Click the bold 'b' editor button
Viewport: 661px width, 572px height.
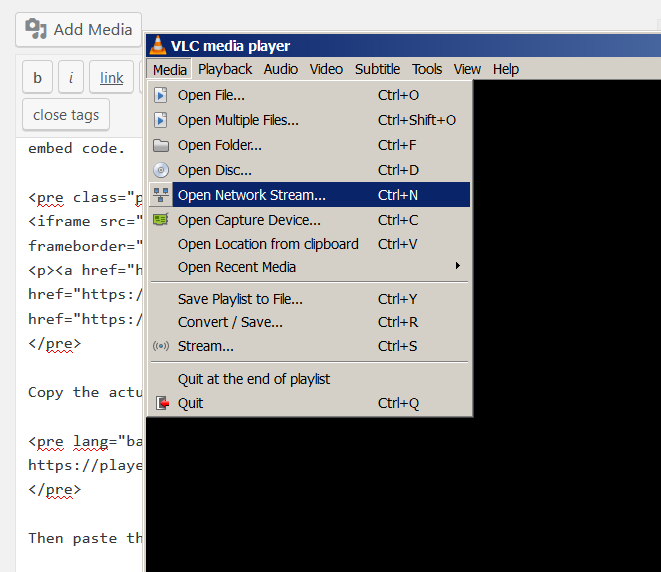tap(38, 77)
